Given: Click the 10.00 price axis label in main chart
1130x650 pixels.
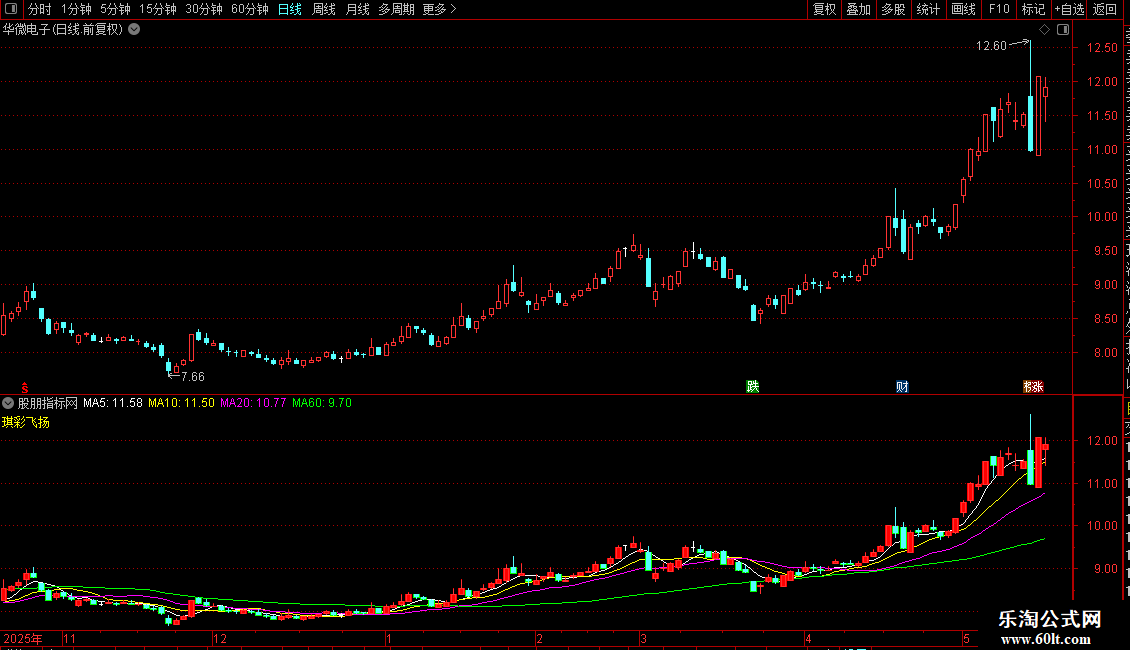Looking at the screenshot, I should [1102, 217].
